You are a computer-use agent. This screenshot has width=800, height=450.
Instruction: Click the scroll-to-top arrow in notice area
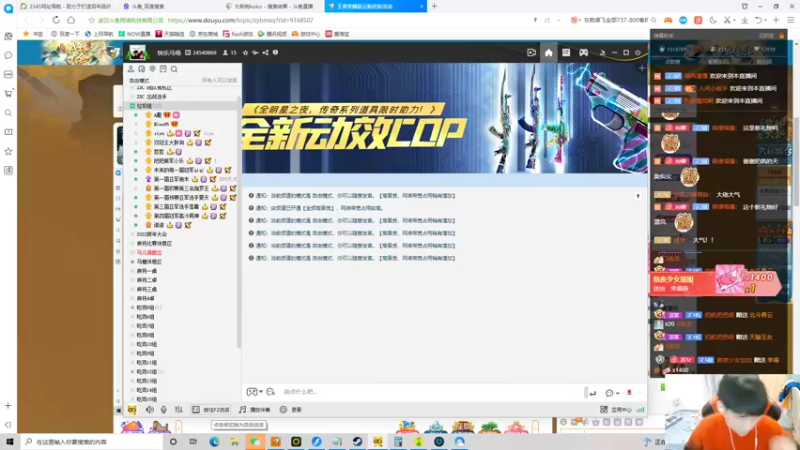click(638, 196)
